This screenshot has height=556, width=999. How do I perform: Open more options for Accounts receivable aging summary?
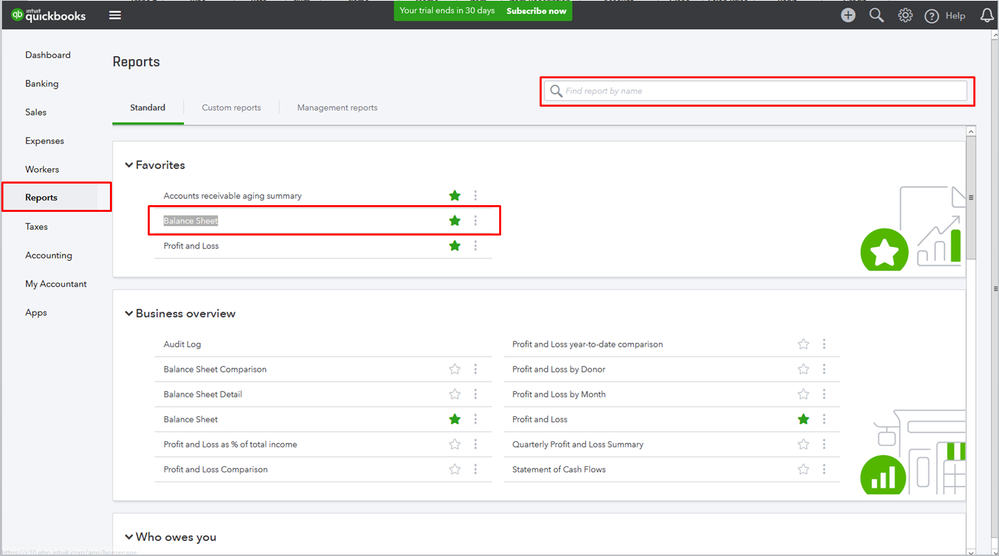point(475,196)
